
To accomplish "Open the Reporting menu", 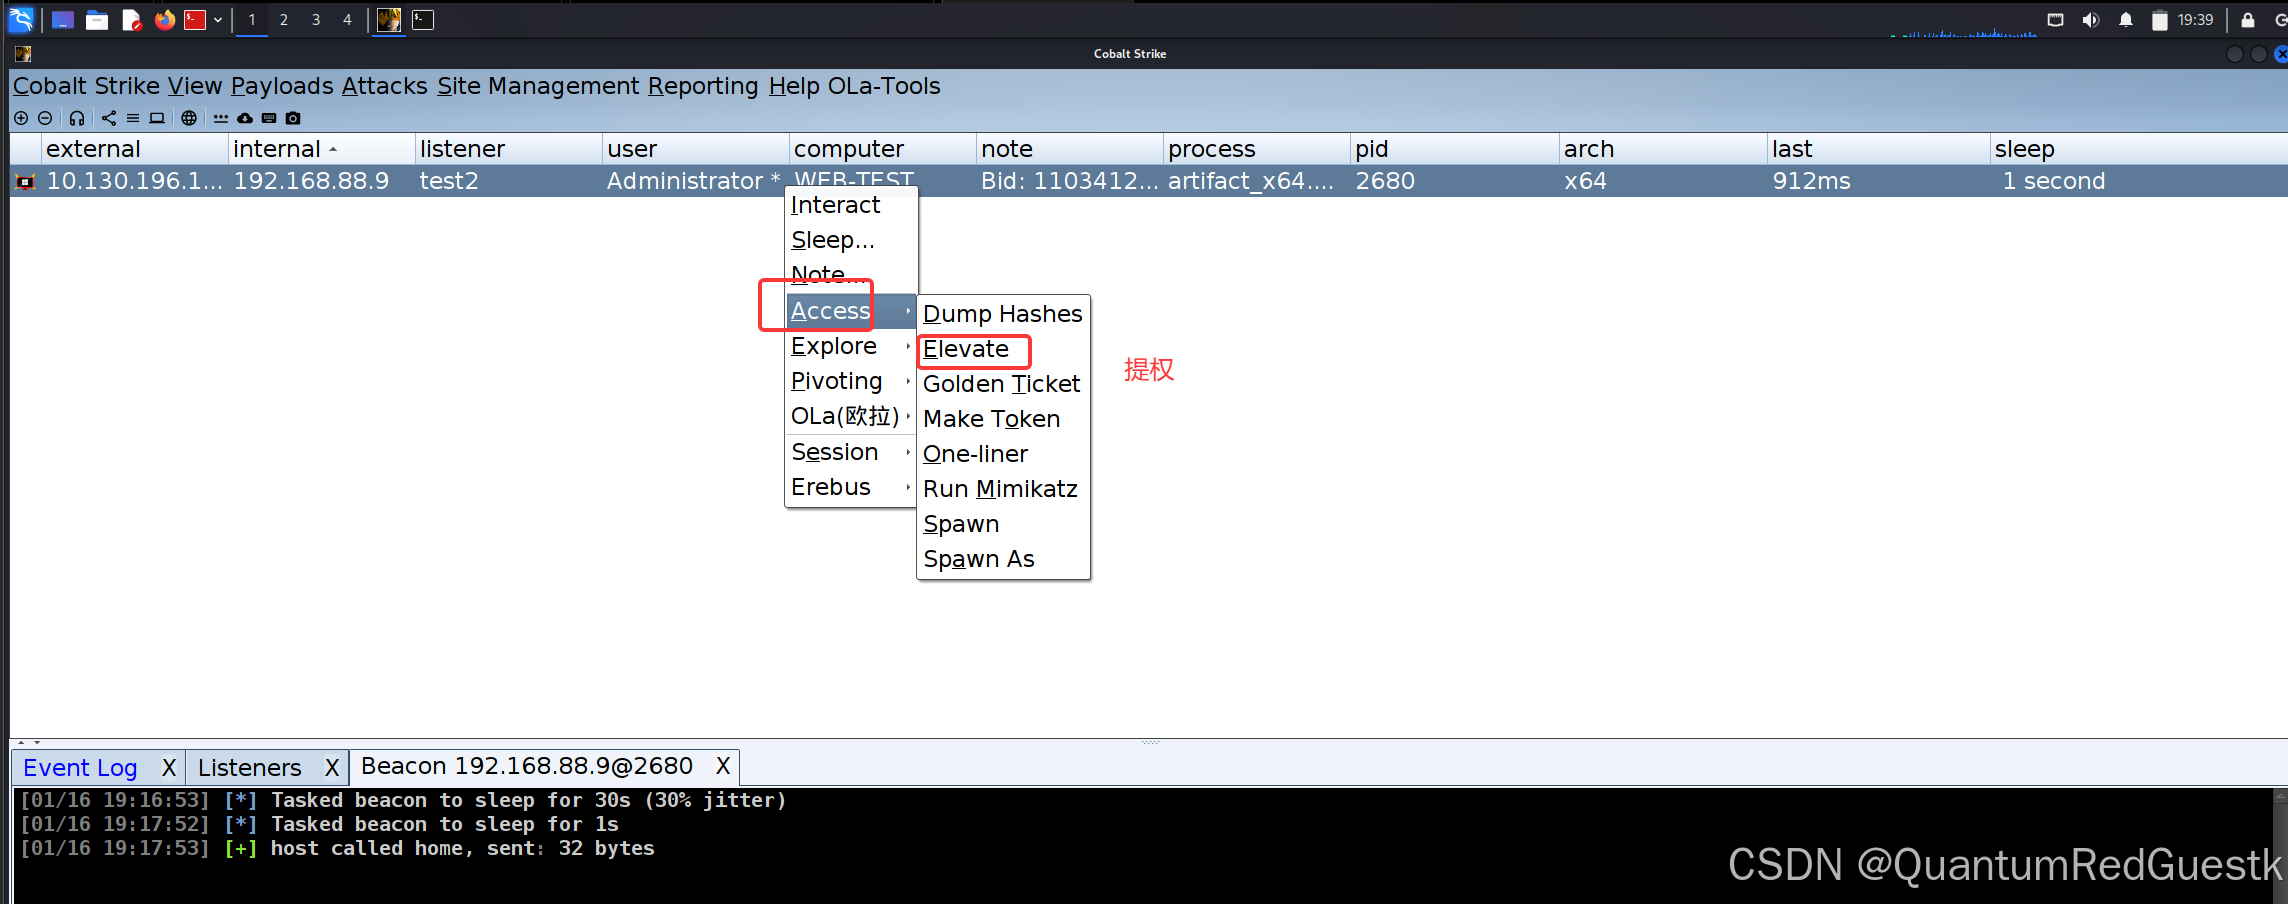I will coord(703,86).
